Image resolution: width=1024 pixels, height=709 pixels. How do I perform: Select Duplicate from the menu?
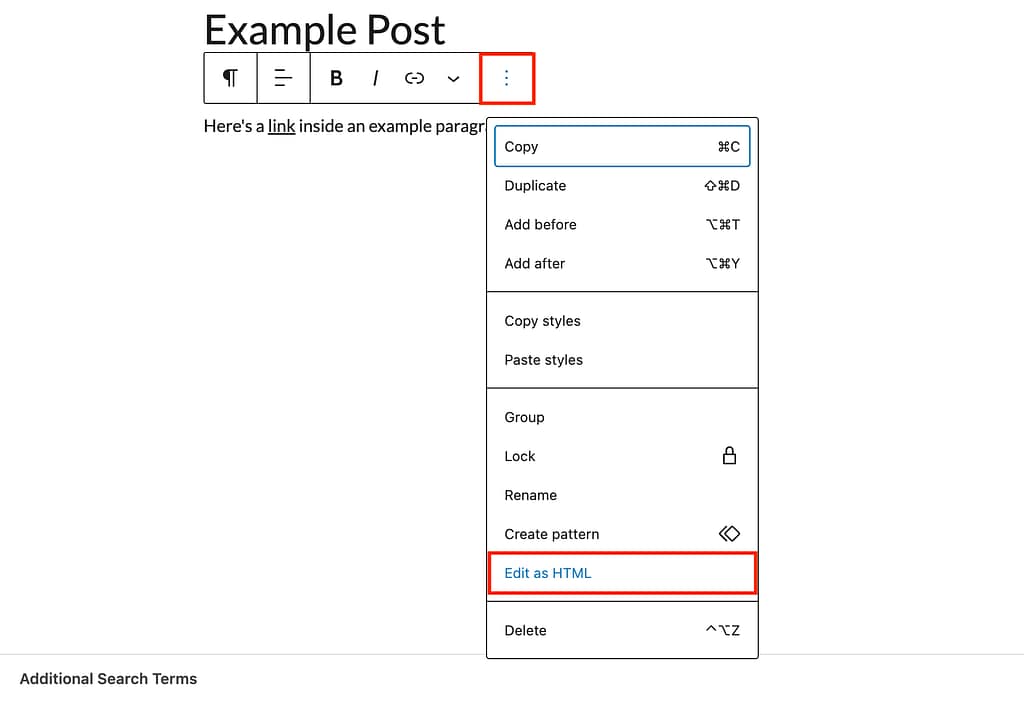(x=535, y=185)
